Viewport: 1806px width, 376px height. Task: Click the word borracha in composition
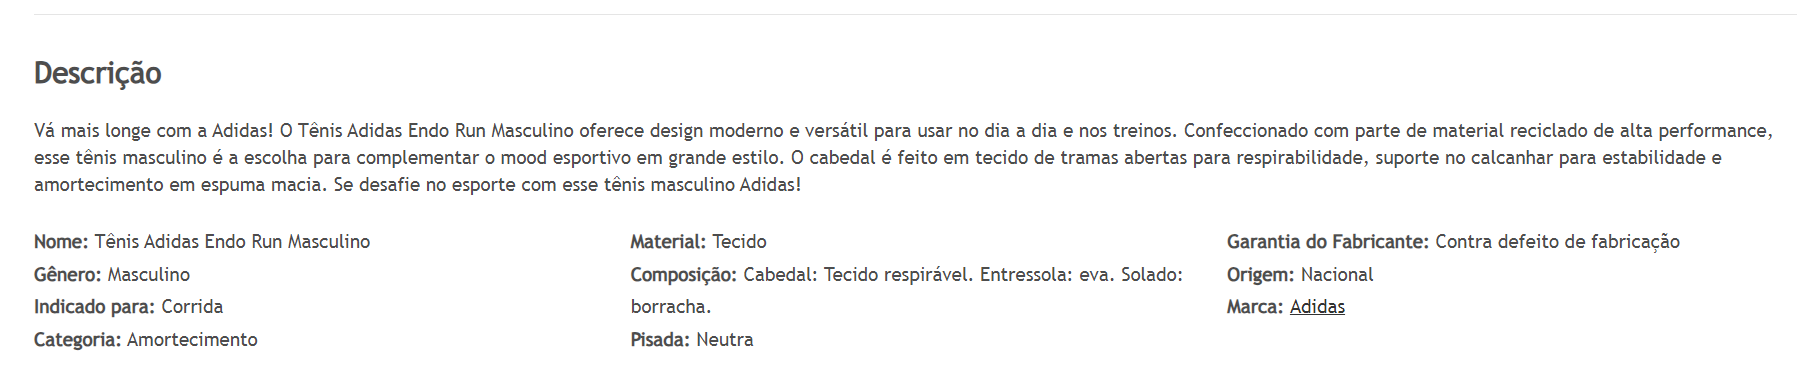(671, 307)
